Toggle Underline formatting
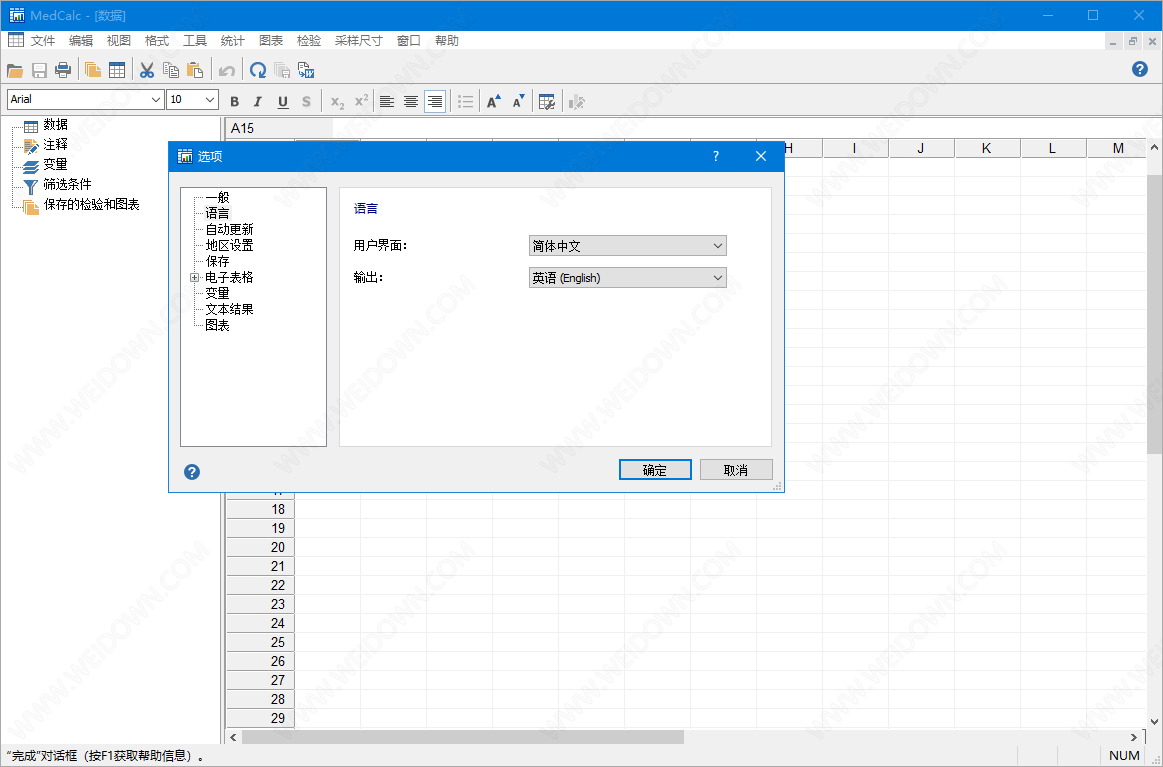 pos(283,102)
